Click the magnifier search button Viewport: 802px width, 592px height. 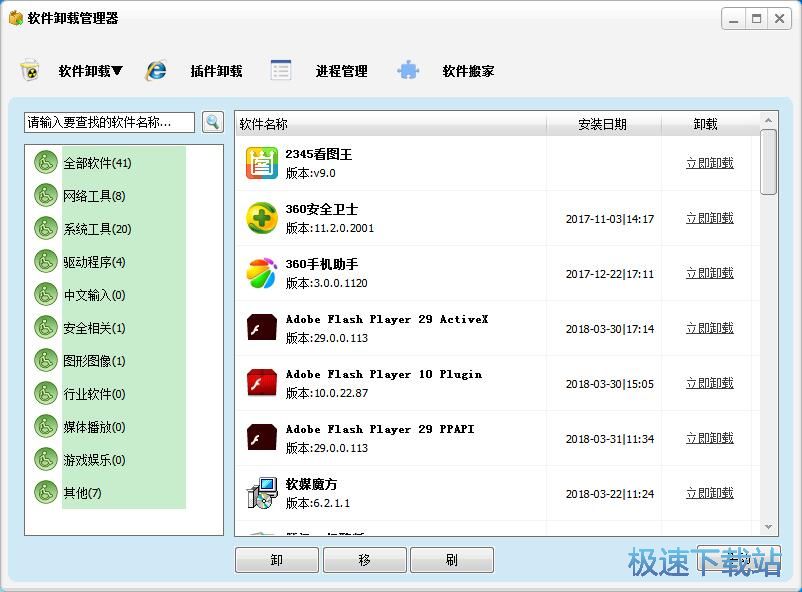point(213,122)
